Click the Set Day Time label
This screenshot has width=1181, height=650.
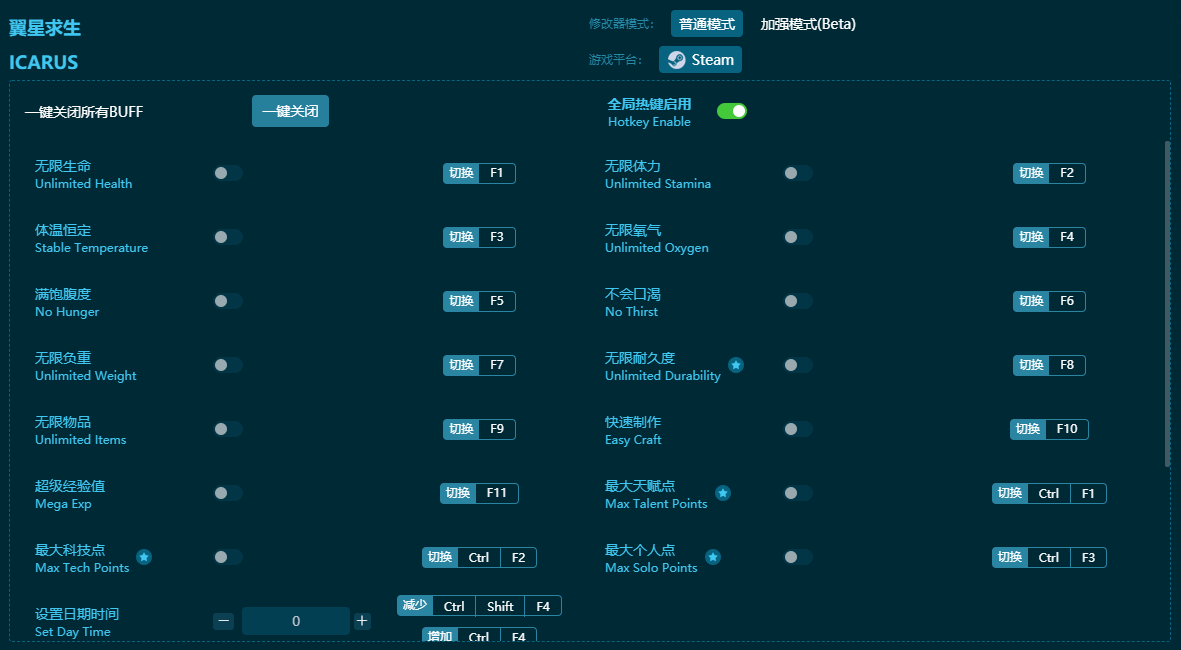point(72,632)
